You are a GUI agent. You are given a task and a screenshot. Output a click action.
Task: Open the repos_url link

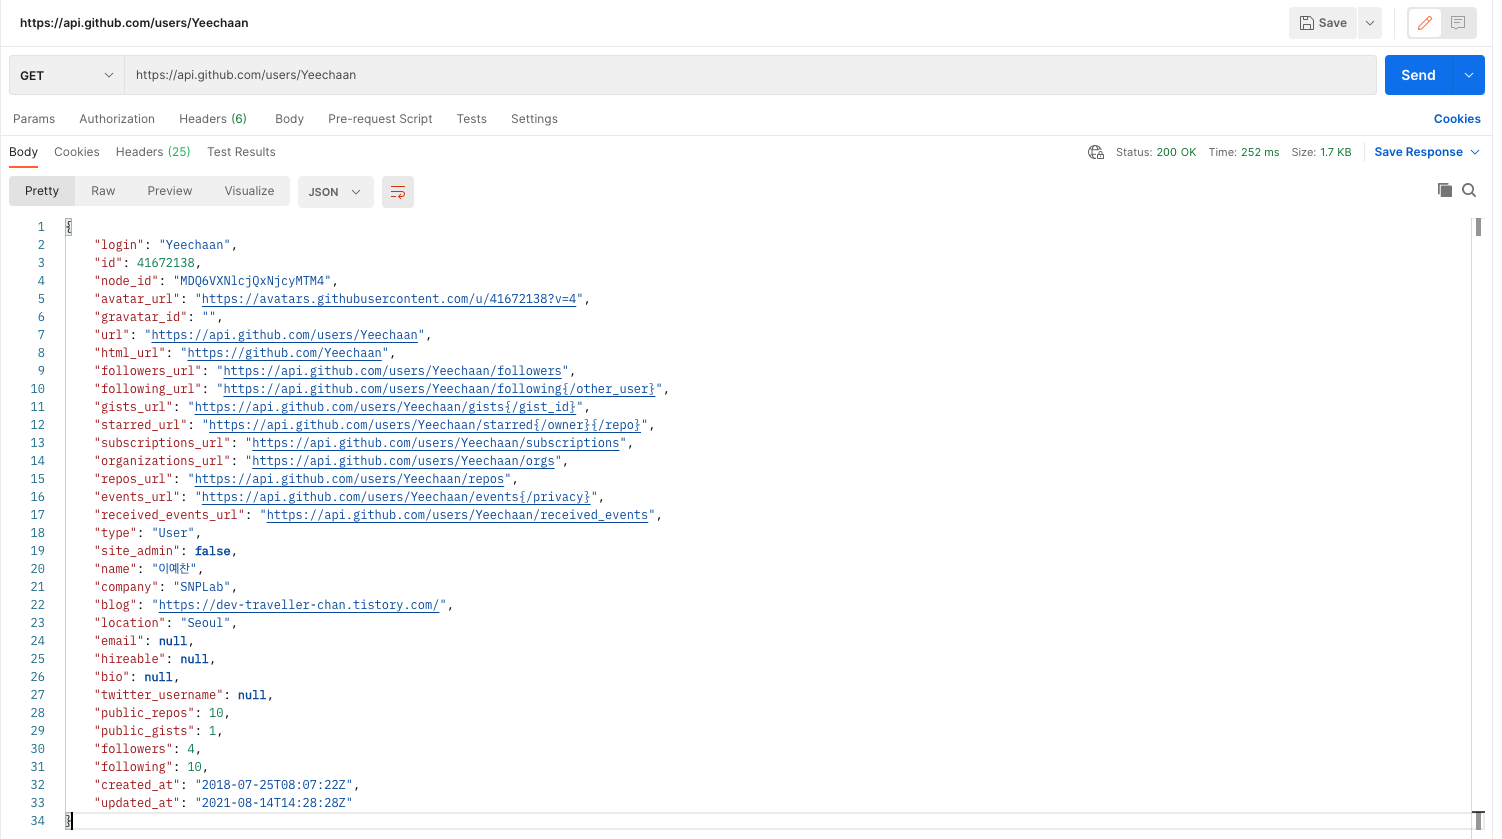[350, 479]
